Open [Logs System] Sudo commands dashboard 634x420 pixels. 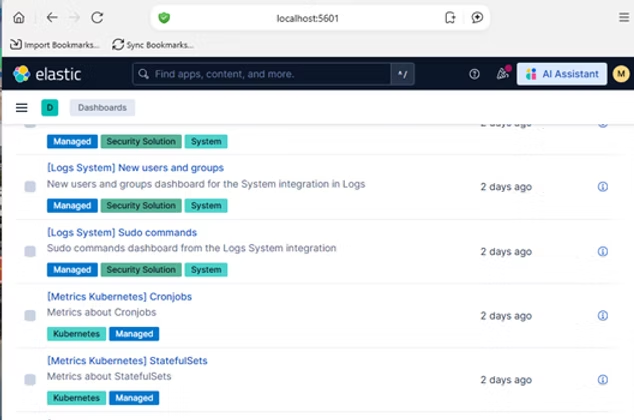click(x=122, y=232)
